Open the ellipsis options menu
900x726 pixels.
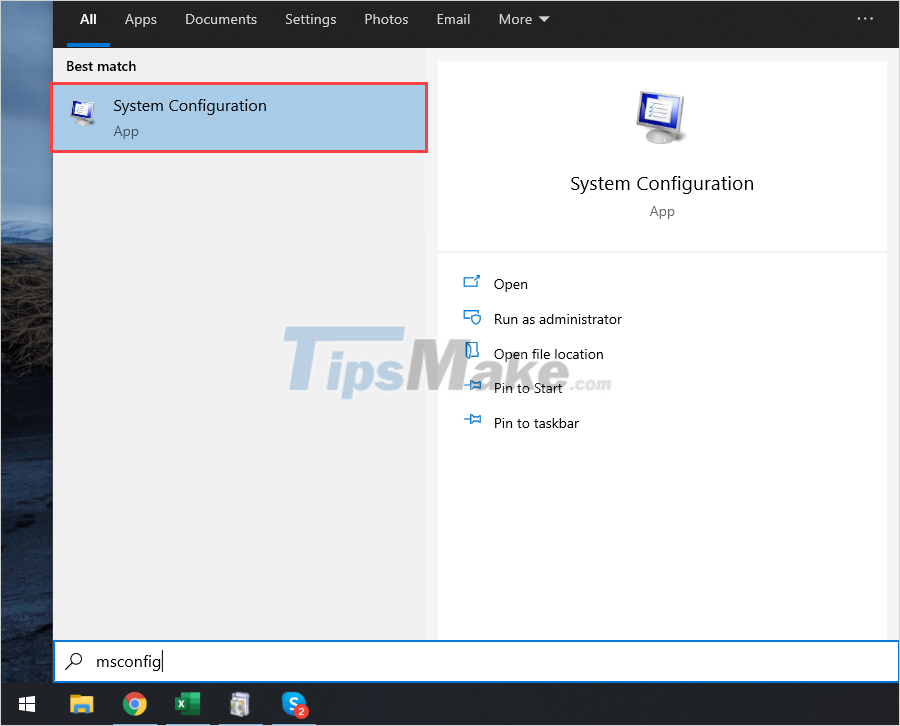[864, 19]
